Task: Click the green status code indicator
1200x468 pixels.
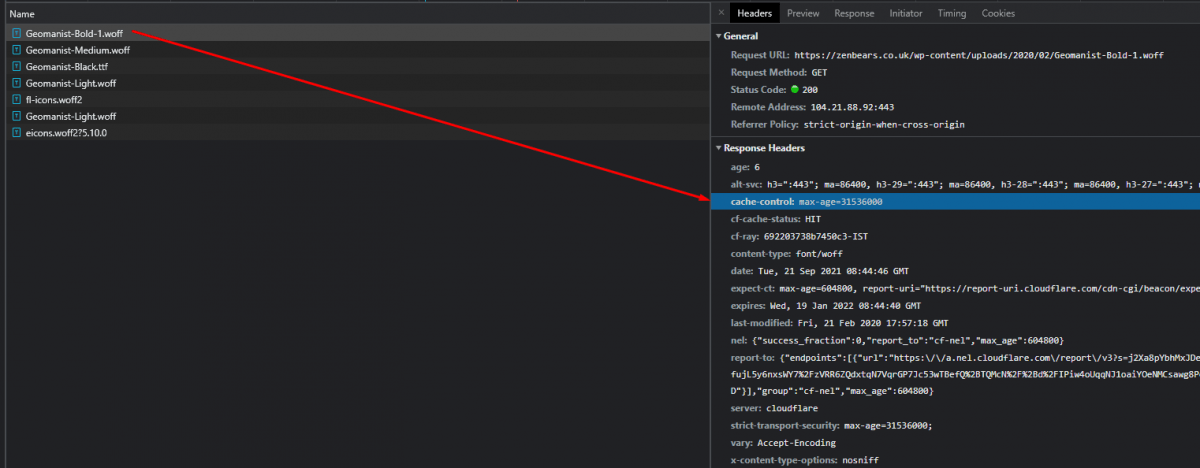Action: [x=794, y=90]
